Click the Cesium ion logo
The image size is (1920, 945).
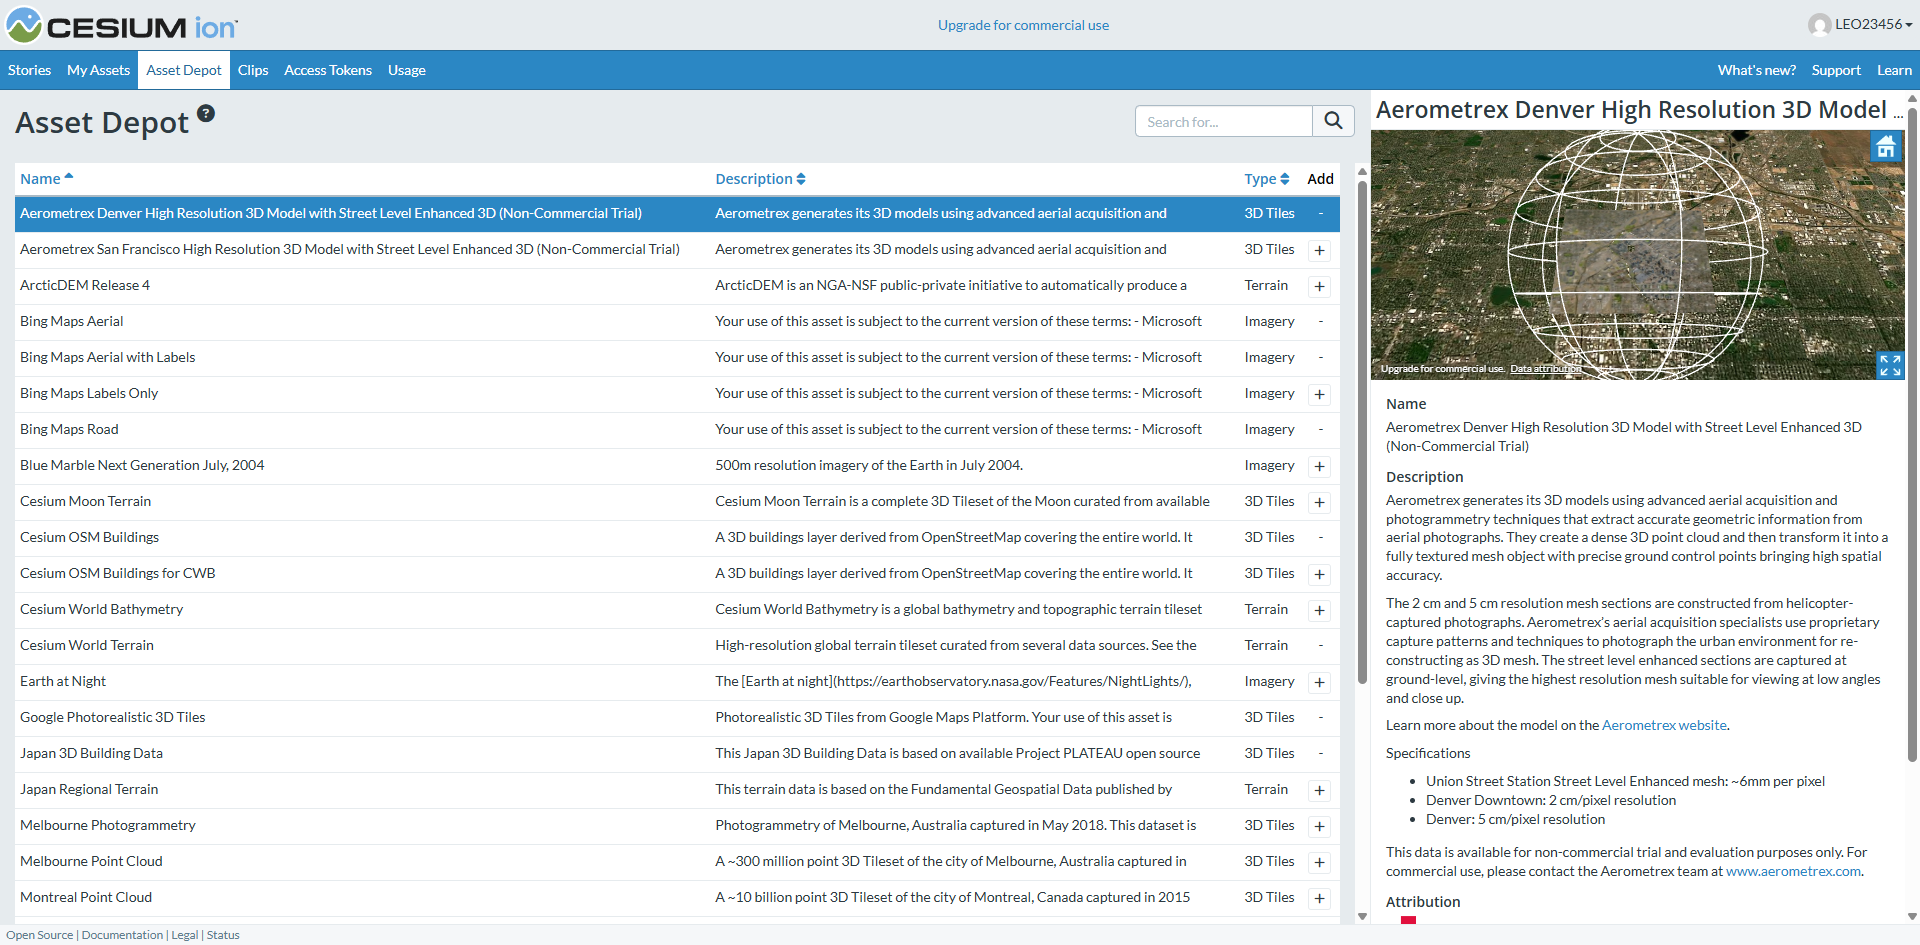[x=122, y=26]
